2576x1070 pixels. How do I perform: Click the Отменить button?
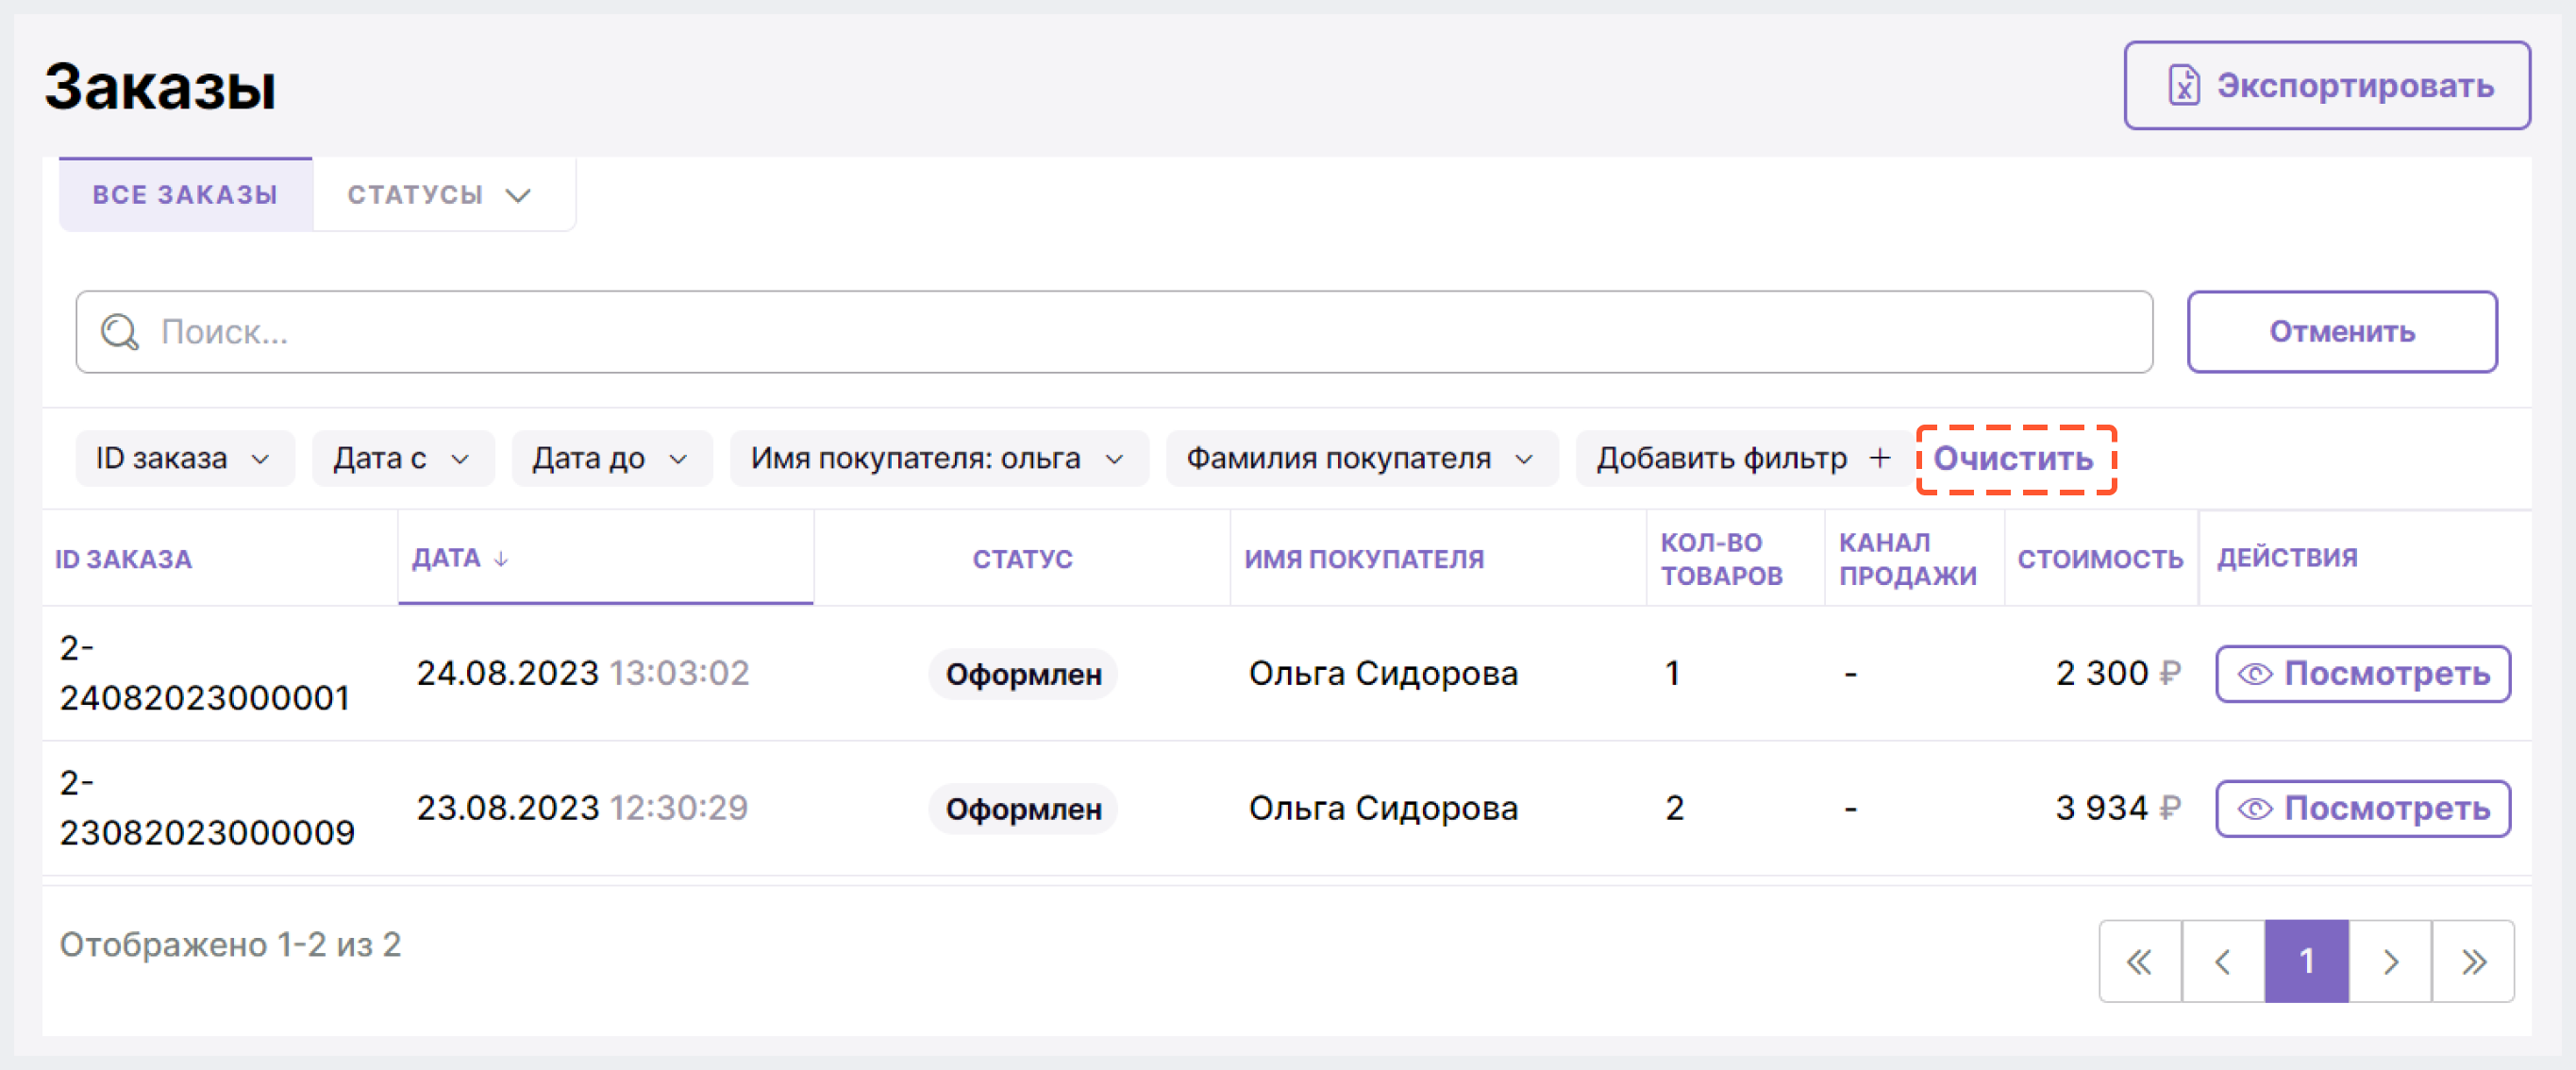(x=2342, y=332)
